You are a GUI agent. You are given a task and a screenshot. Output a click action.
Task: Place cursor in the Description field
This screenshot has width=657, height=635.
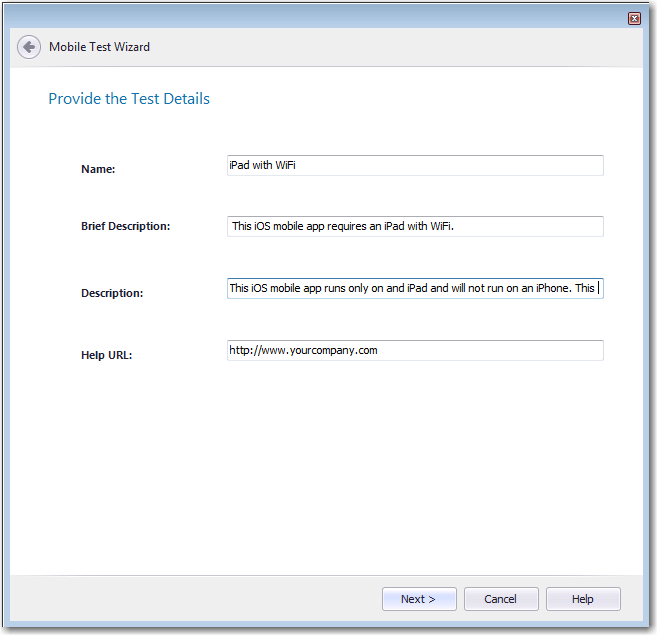(415, 288)
